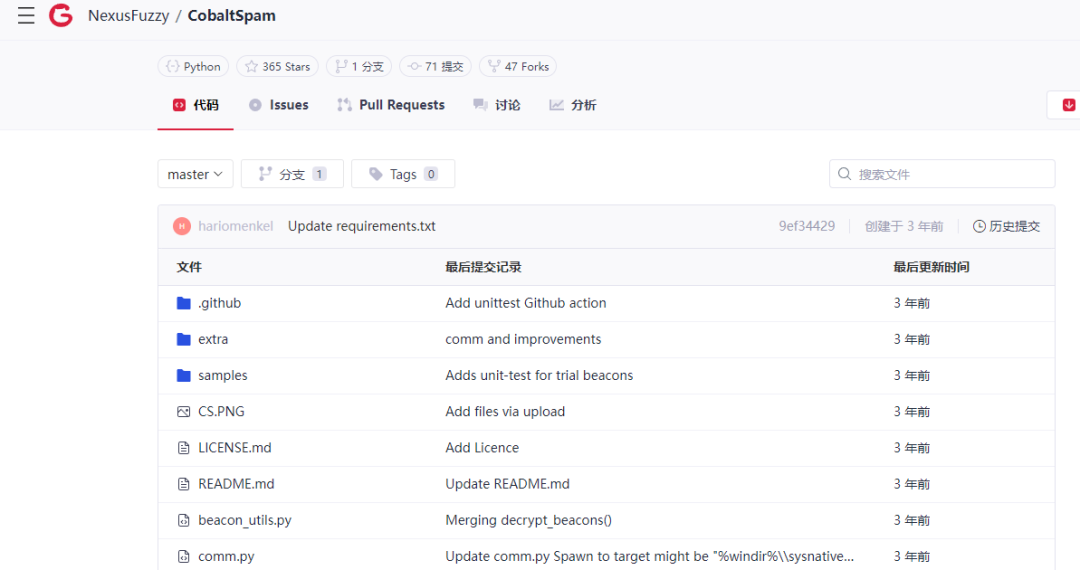Click the comm.py code file icon
Screen dimensions: 1080x570
183,556
